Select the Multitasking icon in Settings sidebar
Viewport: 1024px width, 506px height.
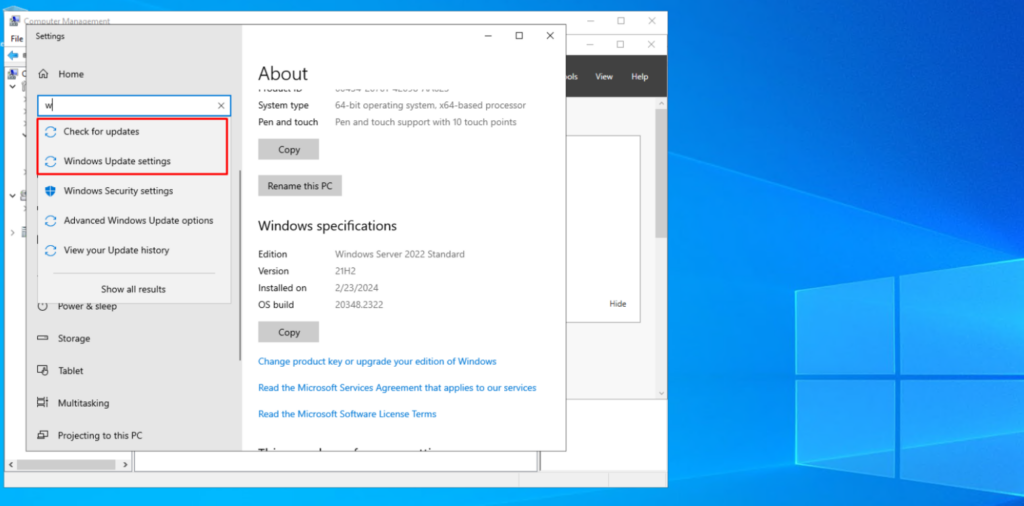tap(43, 403)
